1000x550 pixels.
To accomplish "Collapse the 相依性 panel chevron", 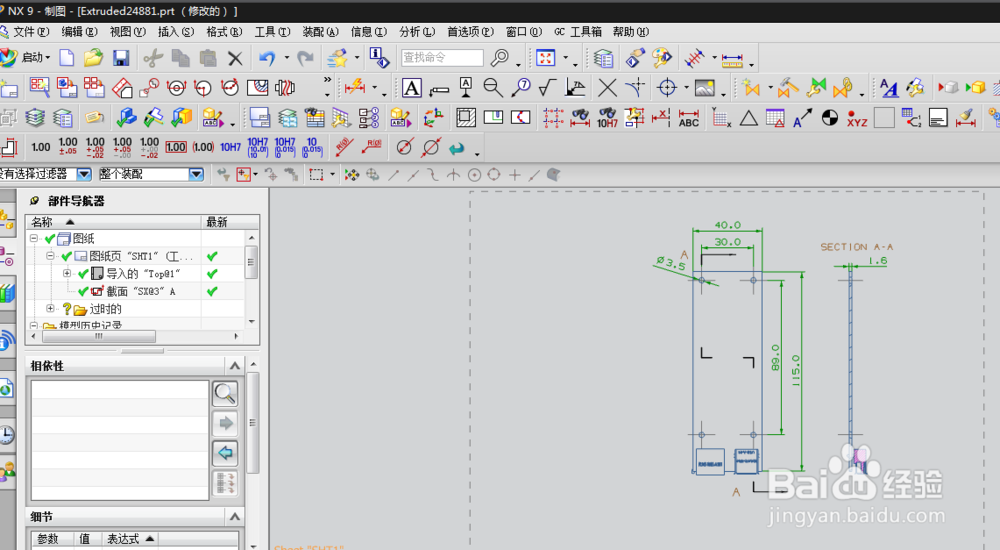I will 235,366.
